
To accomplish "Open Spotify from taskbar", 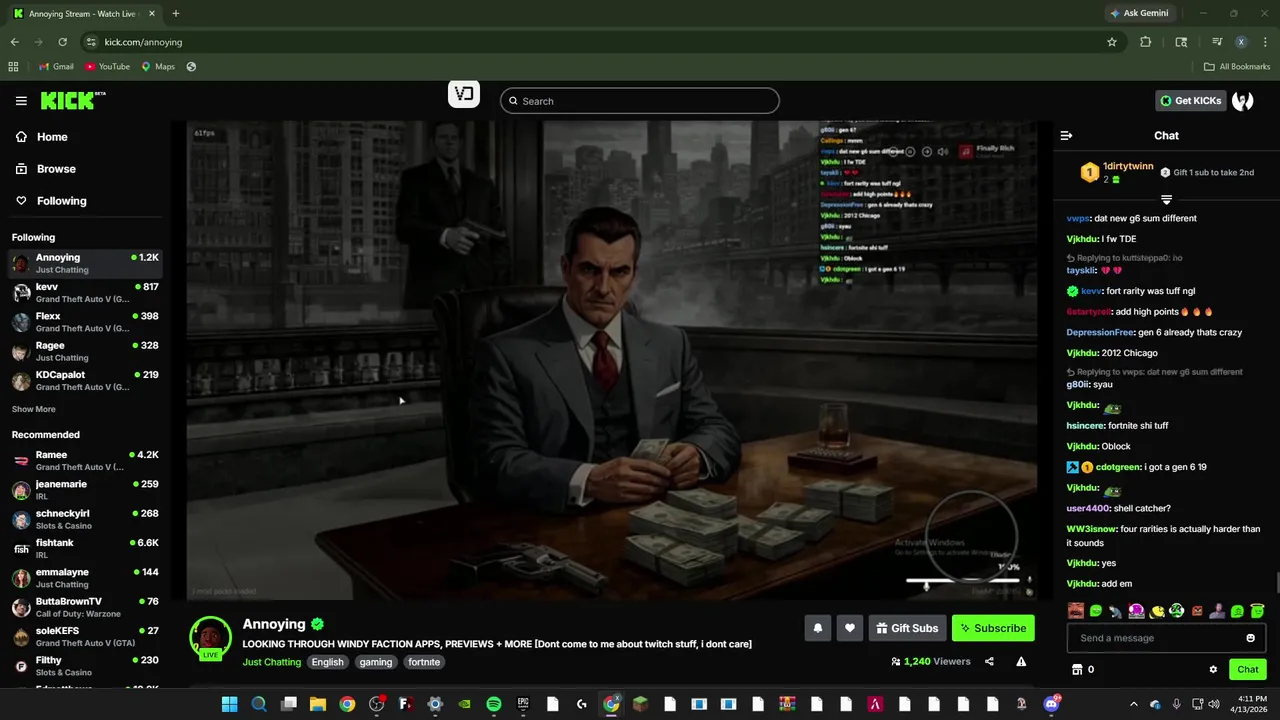I will click(494, 704).
